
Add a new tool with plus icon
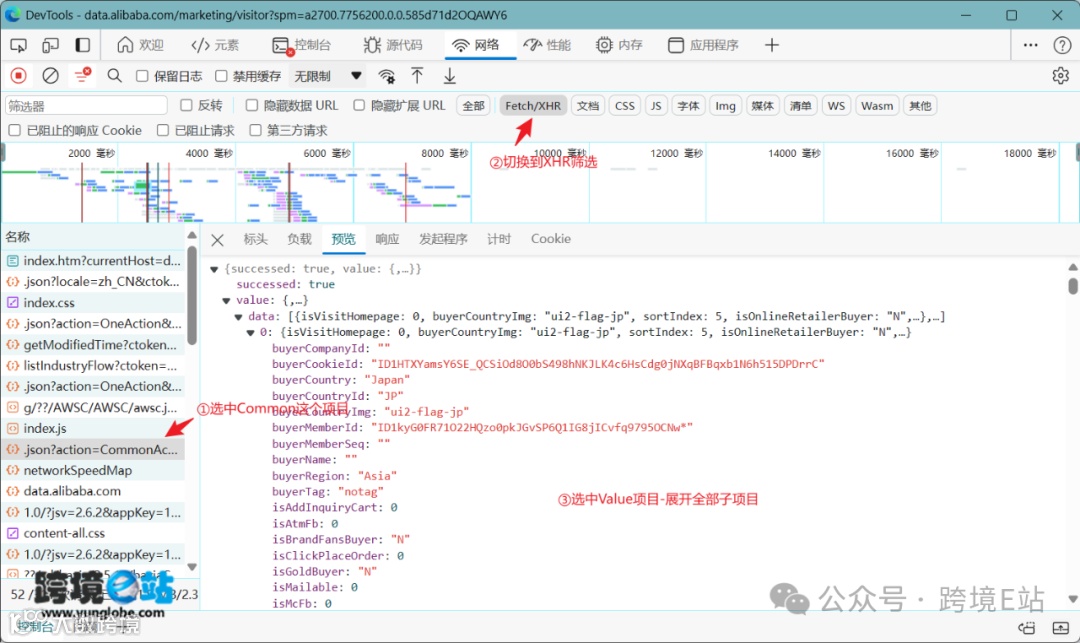pyautogui.click(x=771, y=45)
